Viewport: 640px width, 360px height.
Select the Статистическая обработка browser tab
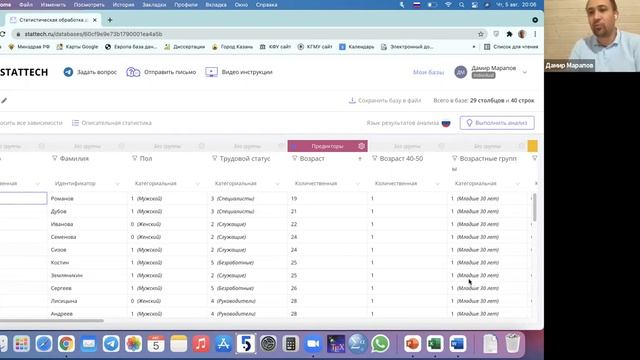53,20
